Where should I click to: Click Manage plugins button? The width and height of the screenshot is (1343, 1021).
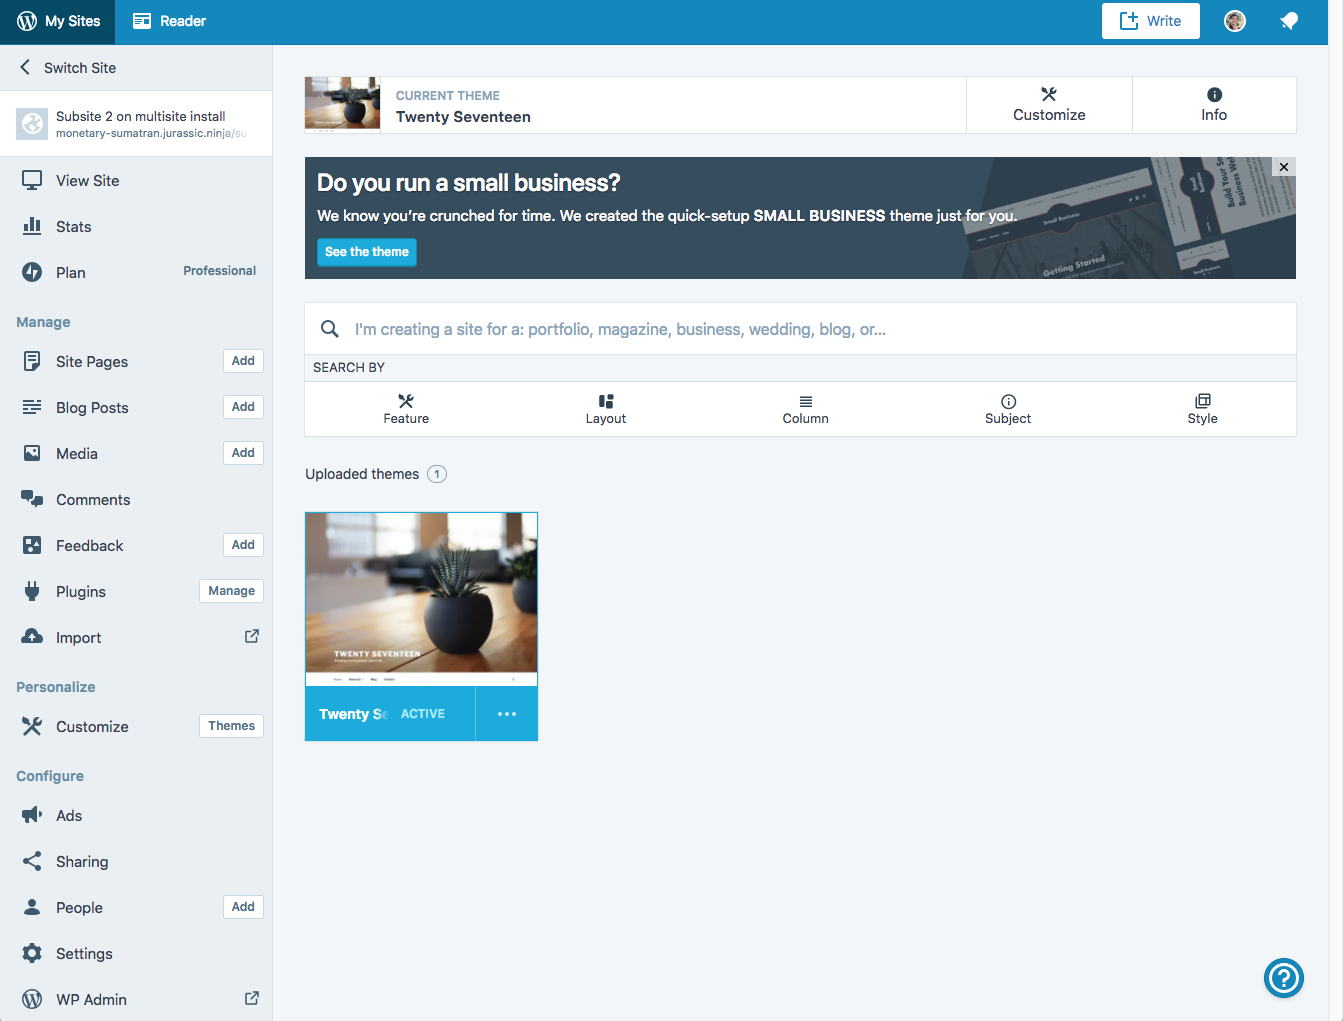pos(231,591)
